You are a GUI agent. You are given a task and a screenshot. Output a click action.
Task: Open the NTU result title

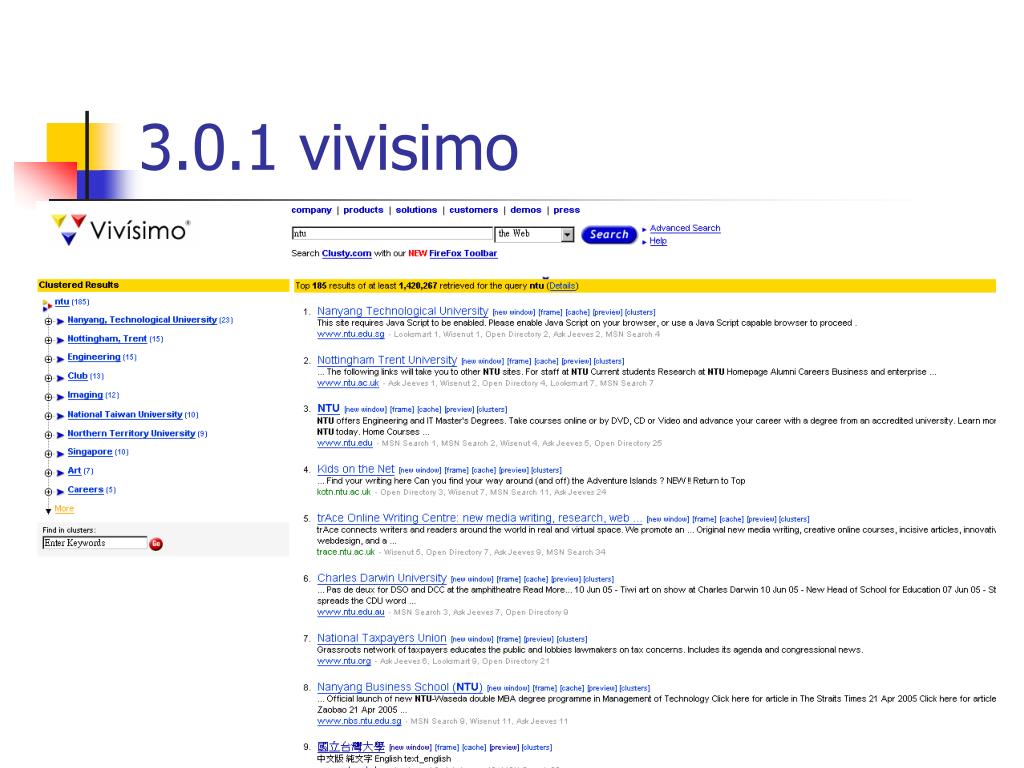328,408
